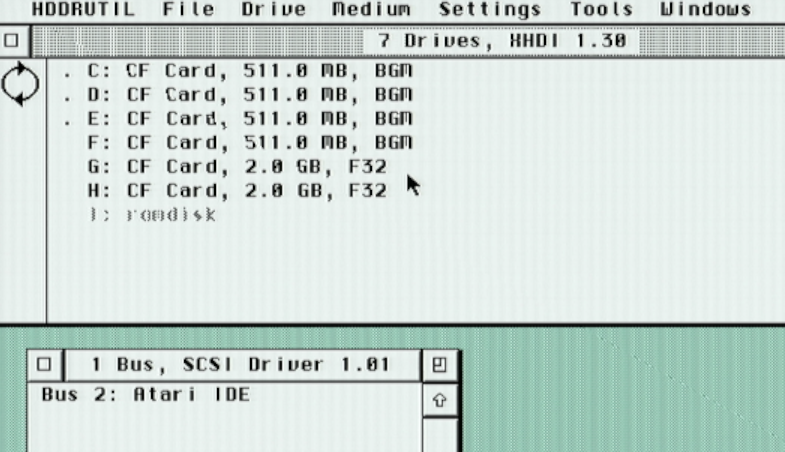Click the scroll up arrow in SCSI Driver window

(440, 400)
